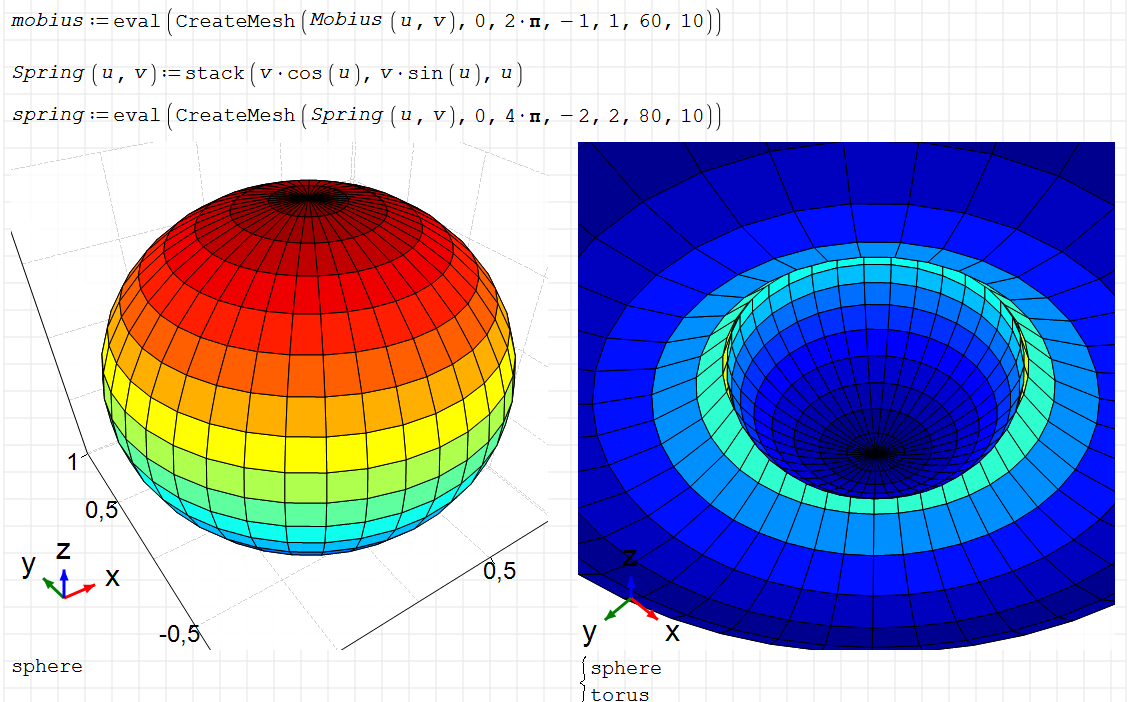This screenshot has height=702, width=1132.
Task: Click the red x-axis arrow in the left plot
Action: [x=82, y=590]
